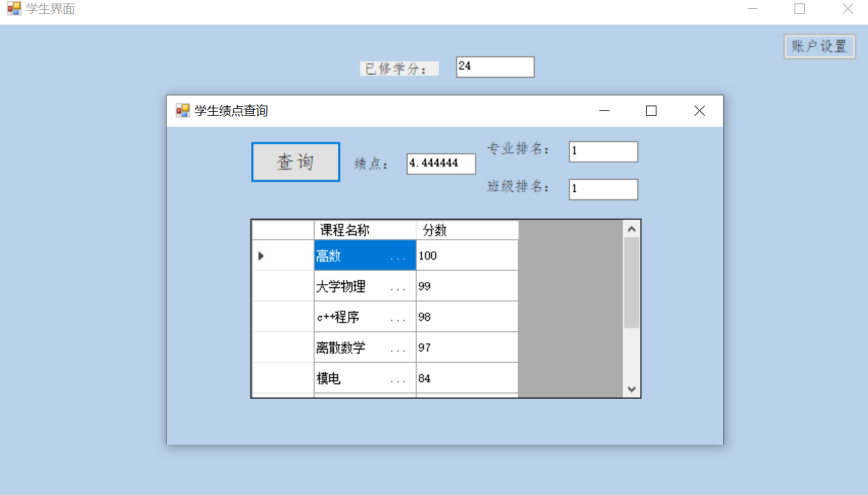Select the 大学物理 course cell
This screenshot has width=868, height=495.
pos(365,286)
